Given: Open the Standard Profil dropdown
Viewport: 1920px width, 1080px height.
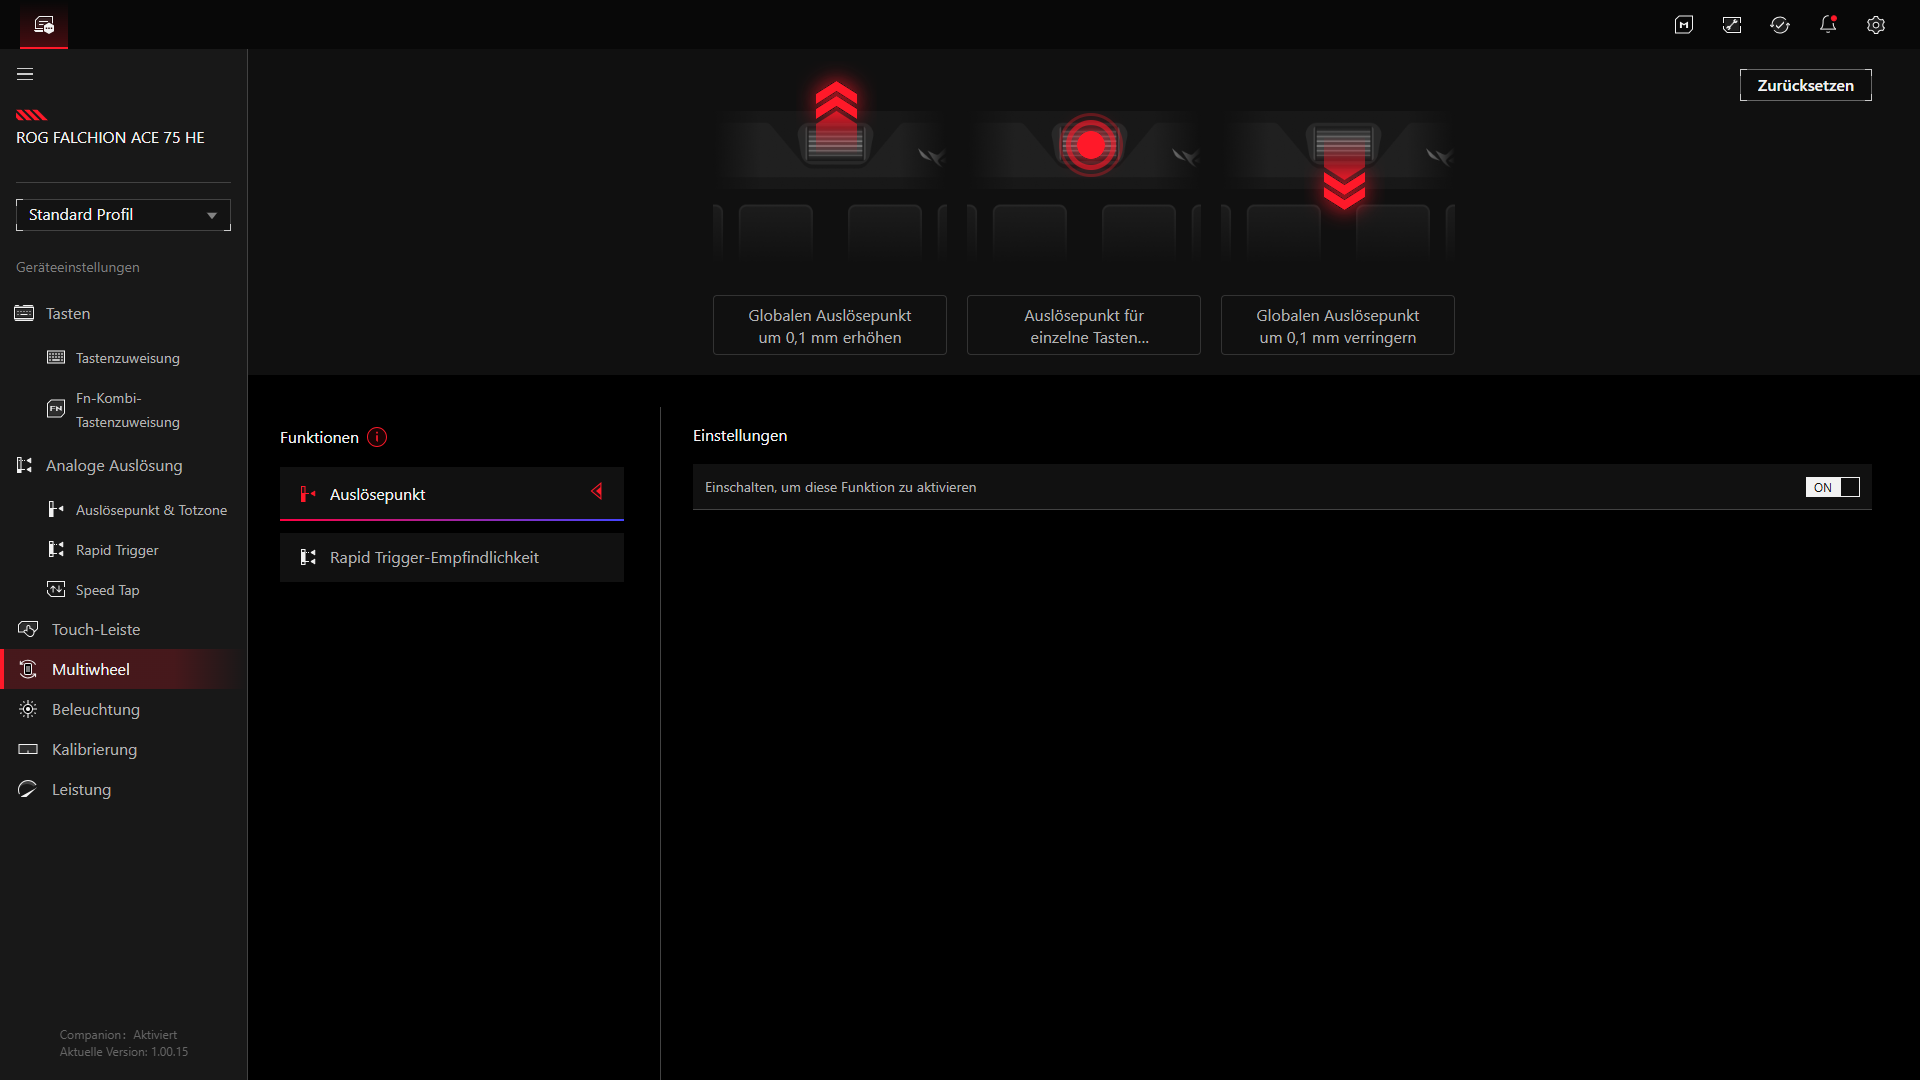Looking at the screenshot, I should coord(123,215).
